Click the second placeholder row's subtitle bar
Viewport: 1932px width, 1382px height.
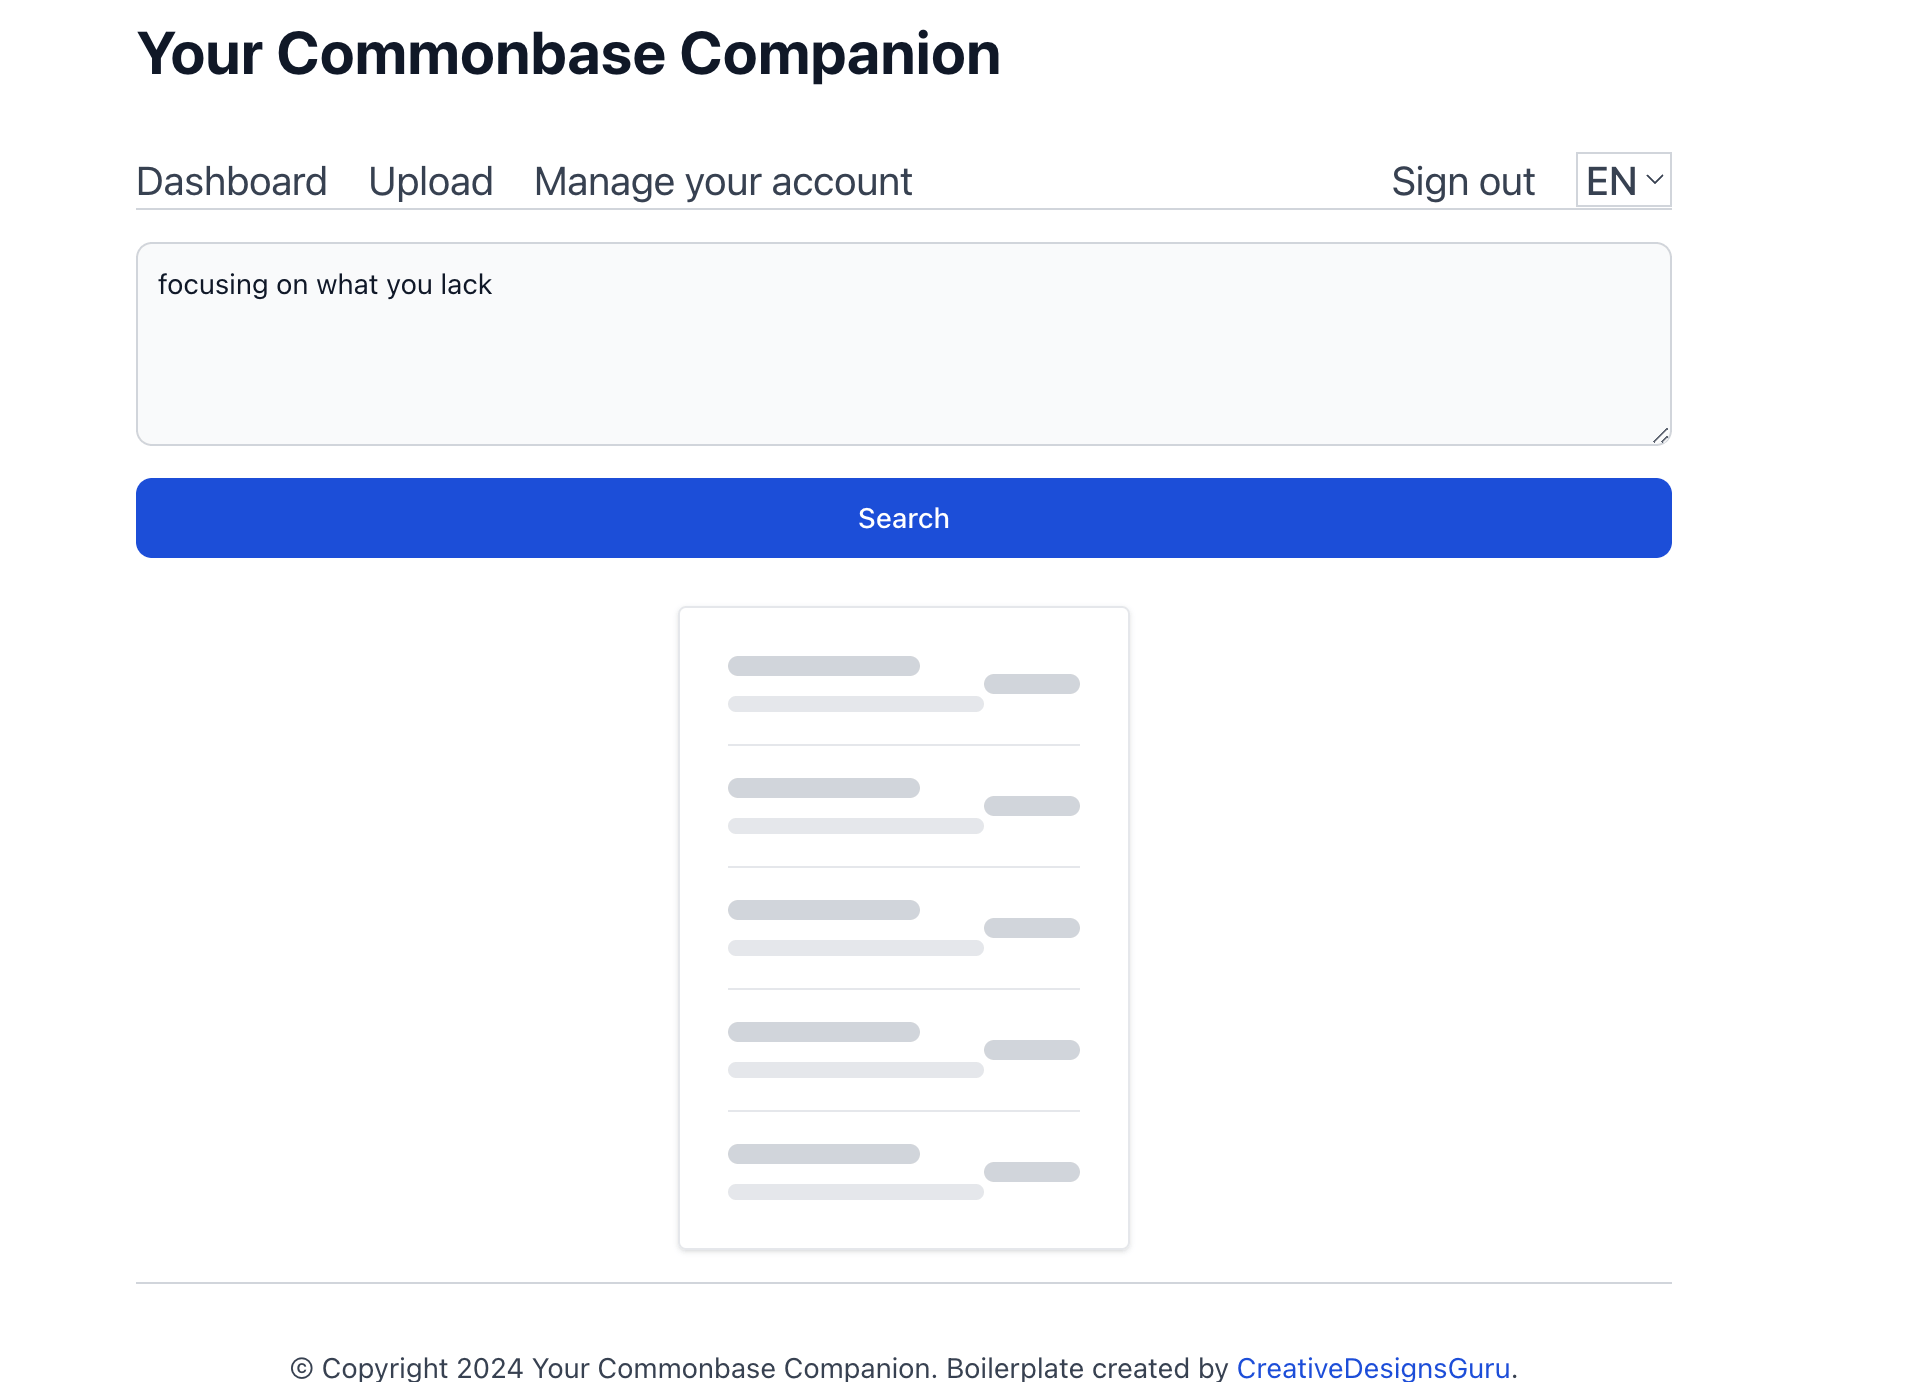855,826
